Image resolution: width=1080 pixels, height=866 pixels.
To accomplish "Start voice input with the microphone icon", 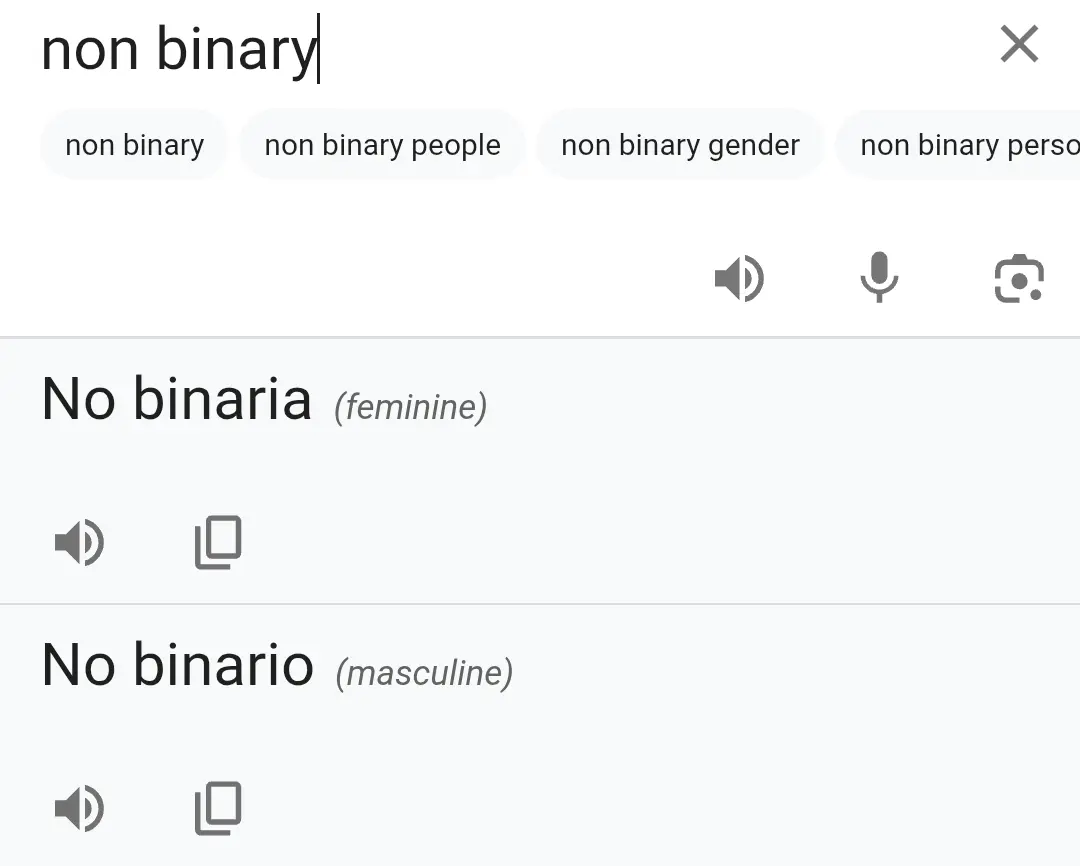I will 879,277.
